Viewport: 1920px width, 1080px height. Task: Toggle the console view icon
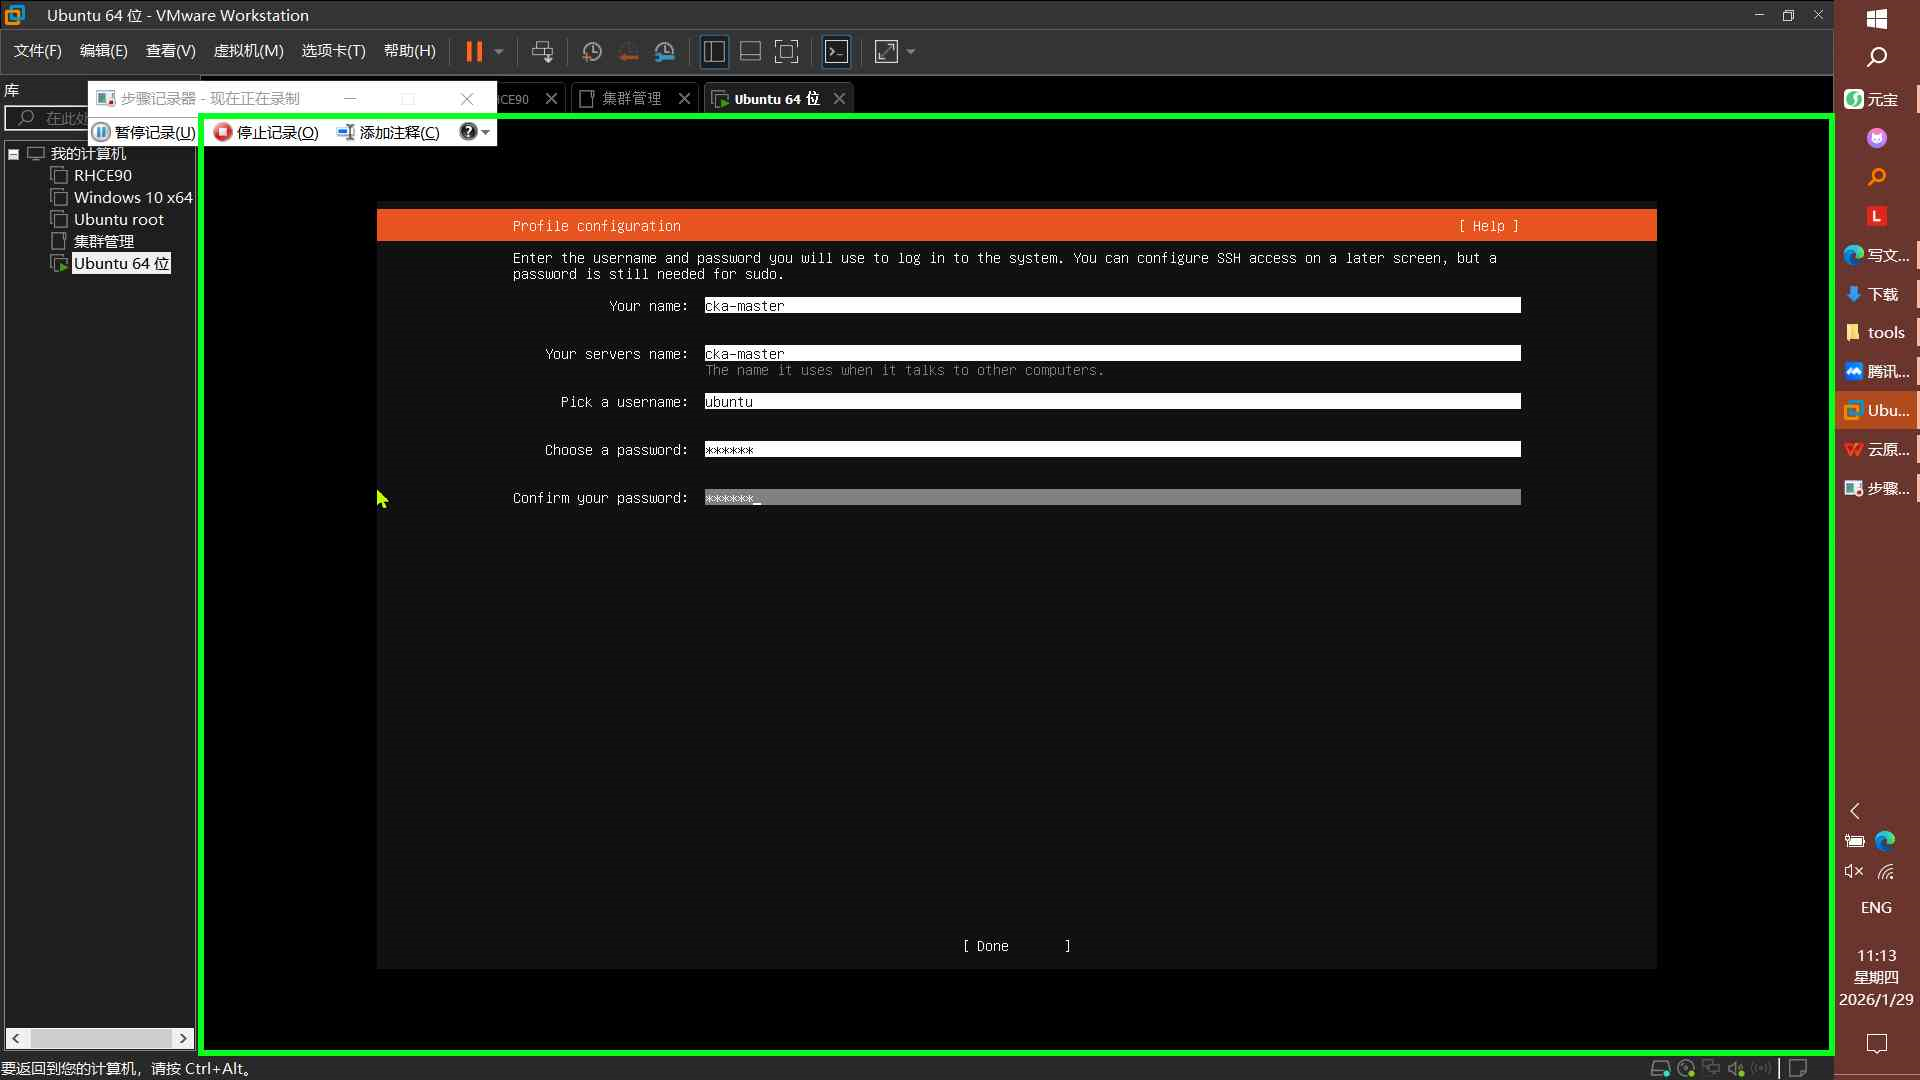tap(836, 52)
